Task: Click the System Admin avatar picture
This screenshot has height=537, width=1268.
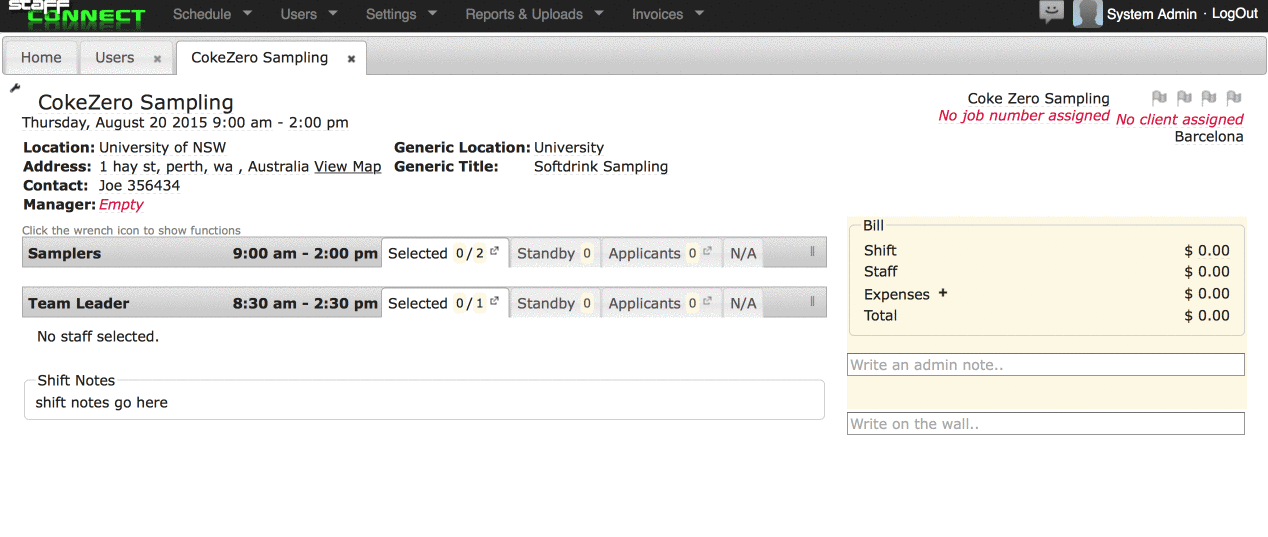Action: click(1087, 13)
